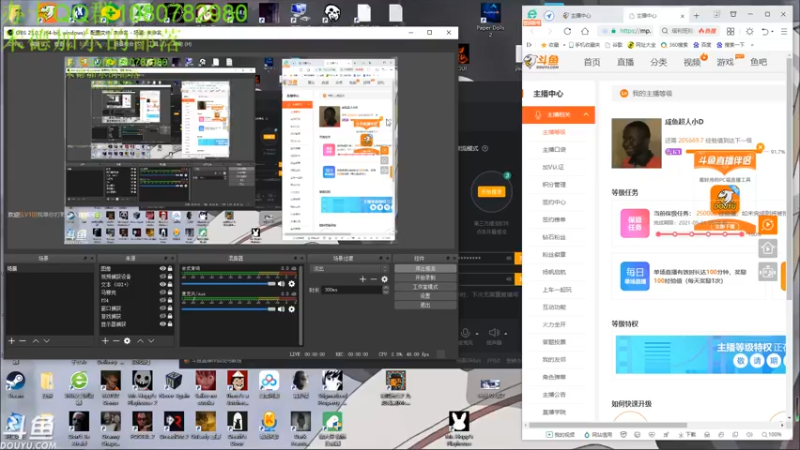Open Mic/Aux gear settings in mixer
Screen dimensions: 800x450
pyautogui.click(x=292, y=309)
